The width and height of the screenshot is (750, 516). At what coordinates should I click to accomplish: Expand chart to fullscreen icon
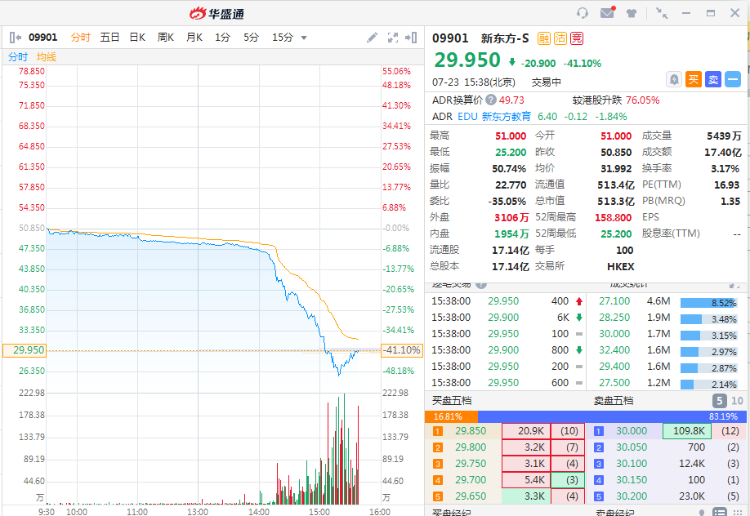point(393,37)
